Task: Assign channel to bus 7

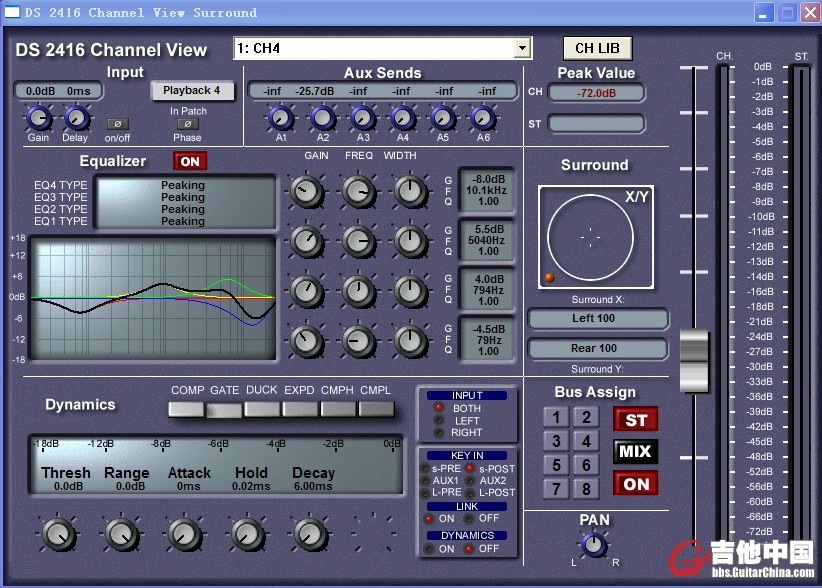Action: [x=556, y=489]
